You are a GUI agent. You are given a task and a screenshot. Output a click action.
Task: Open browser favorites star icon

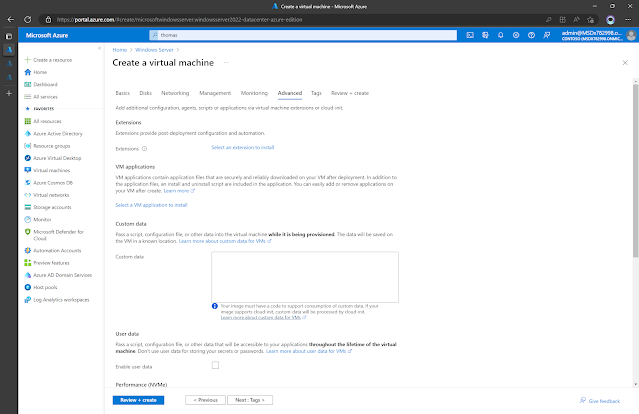[591, 19]
